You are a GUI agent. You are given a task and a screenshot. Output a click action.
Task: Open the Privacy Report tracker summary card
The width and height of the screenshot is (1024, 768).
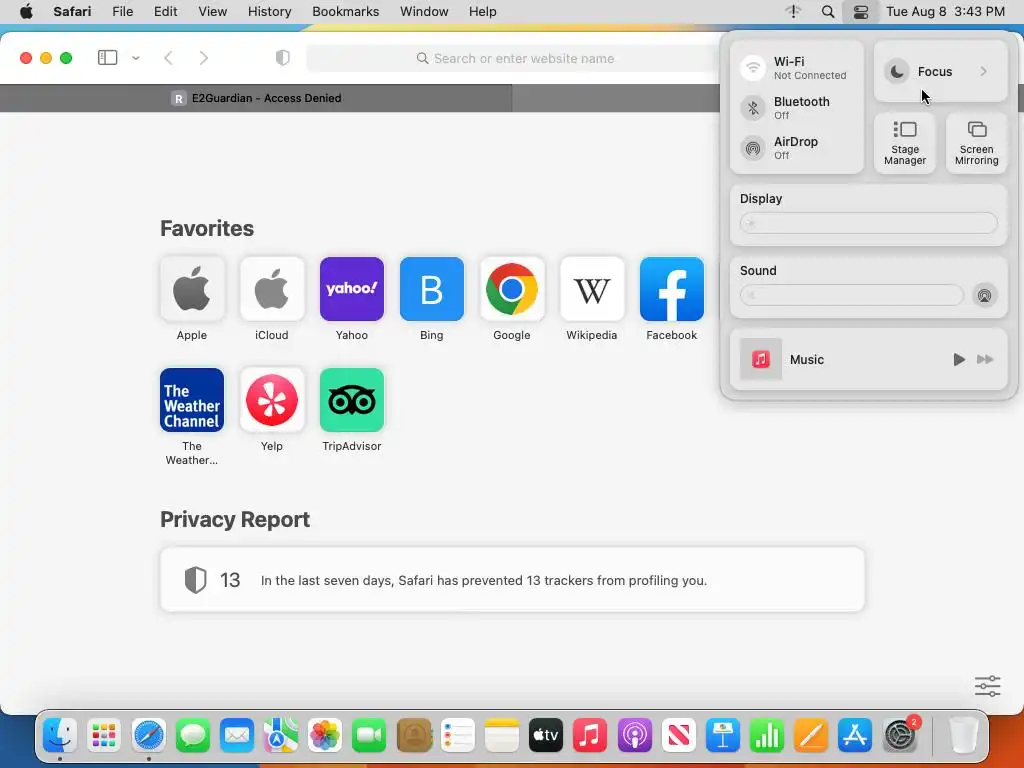(512, 580)
